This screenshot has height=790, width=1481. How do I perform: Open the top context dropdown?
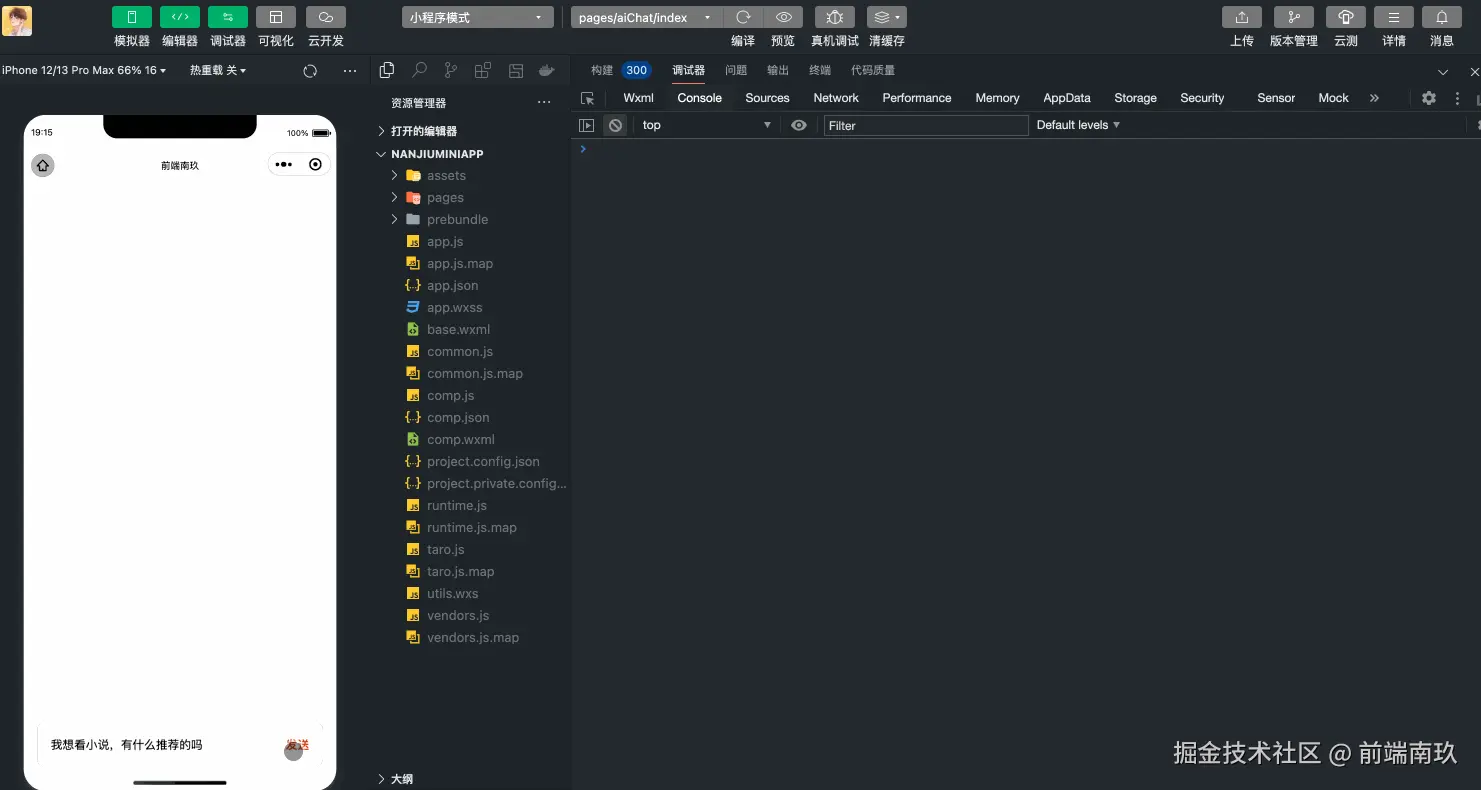coord(707,125)
